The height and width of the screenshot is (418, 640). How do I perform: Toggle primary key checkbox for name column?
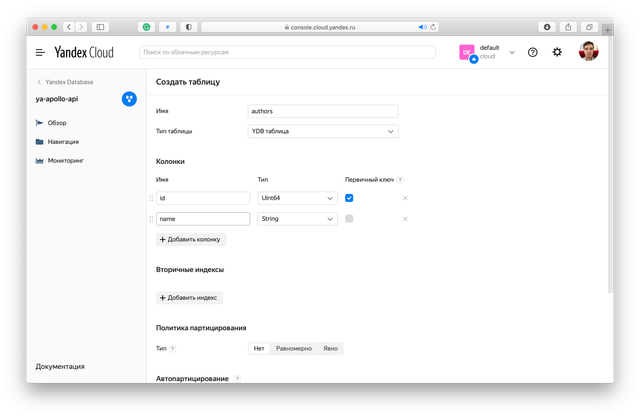[349, 218]
